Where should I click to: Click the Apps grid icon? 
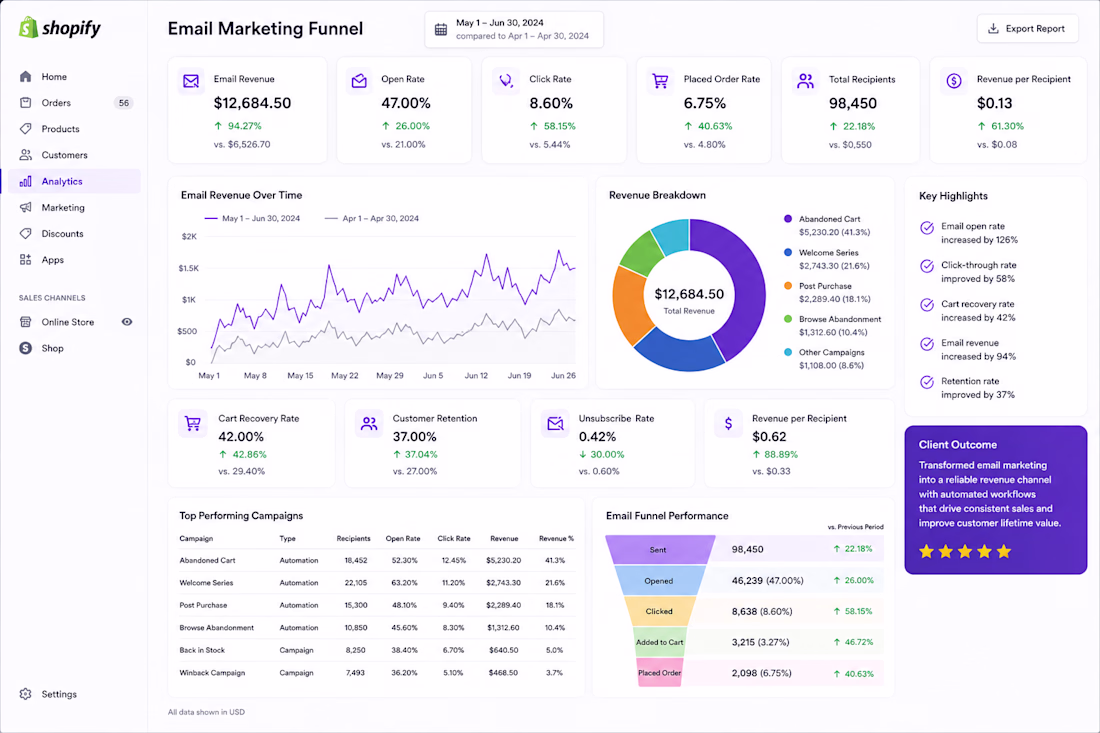click(25, 260)
